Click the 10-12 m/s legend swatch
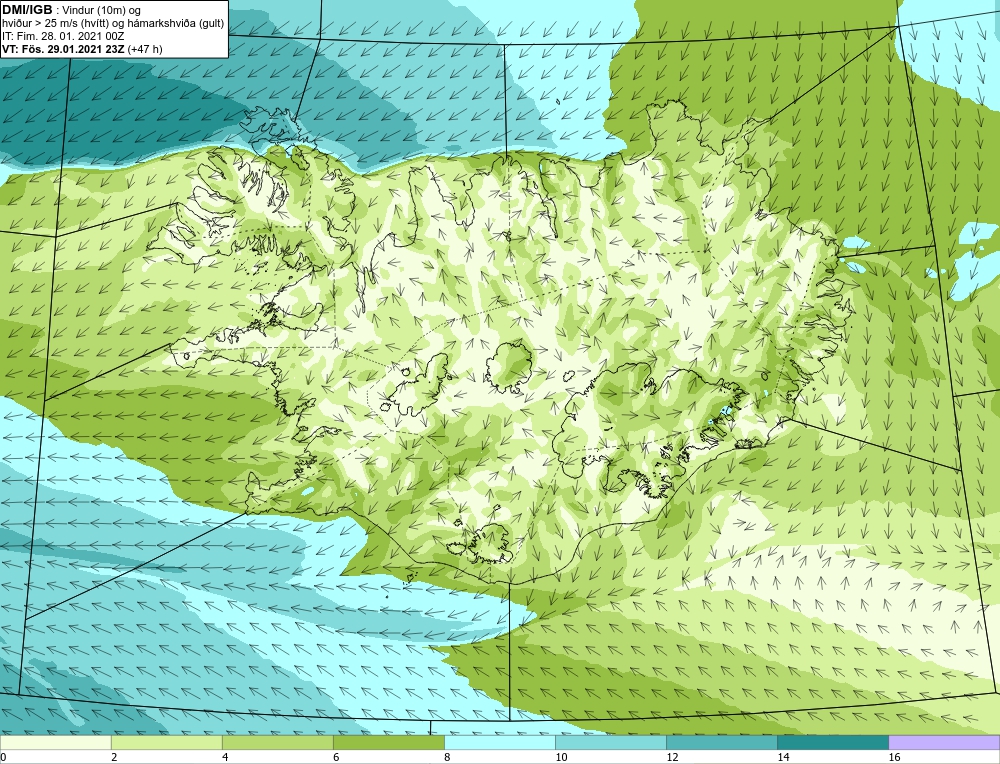The width and height of the screenshot is (1000, 764). 611,742
